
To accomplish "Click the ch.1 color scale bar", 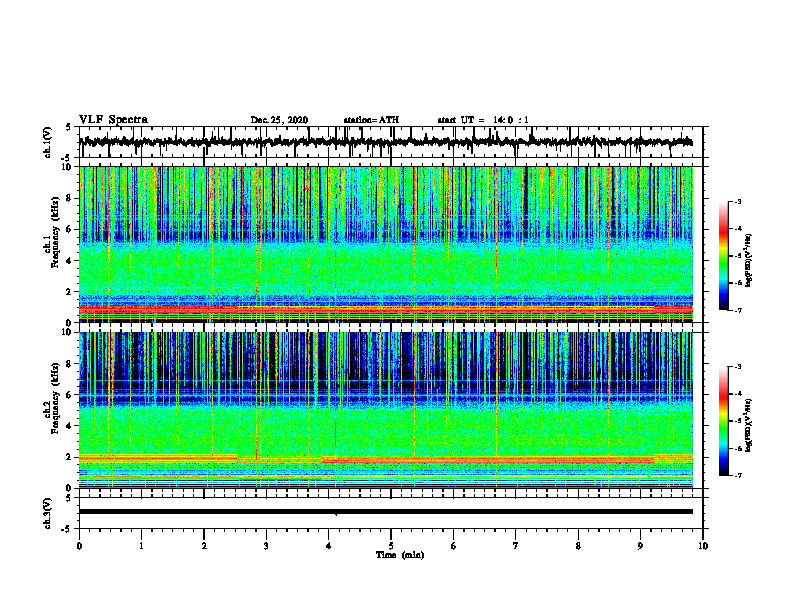I will [x=724, y=256].
